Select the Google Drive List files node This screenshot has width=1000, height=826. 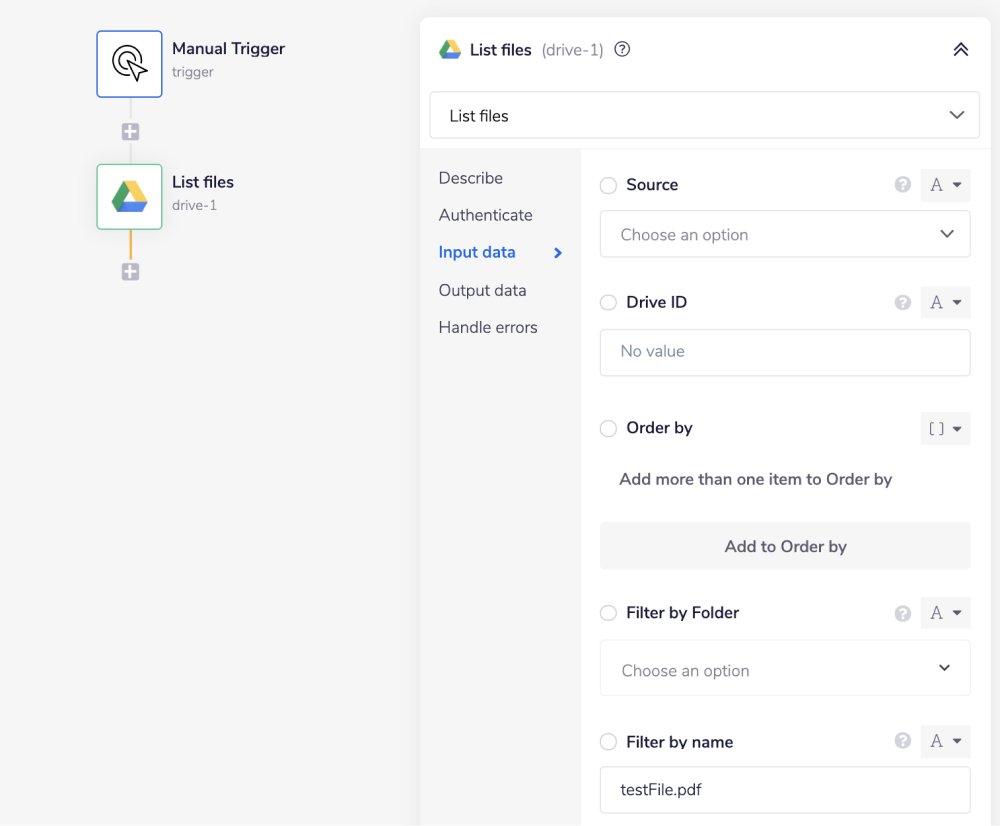[129, 197]
